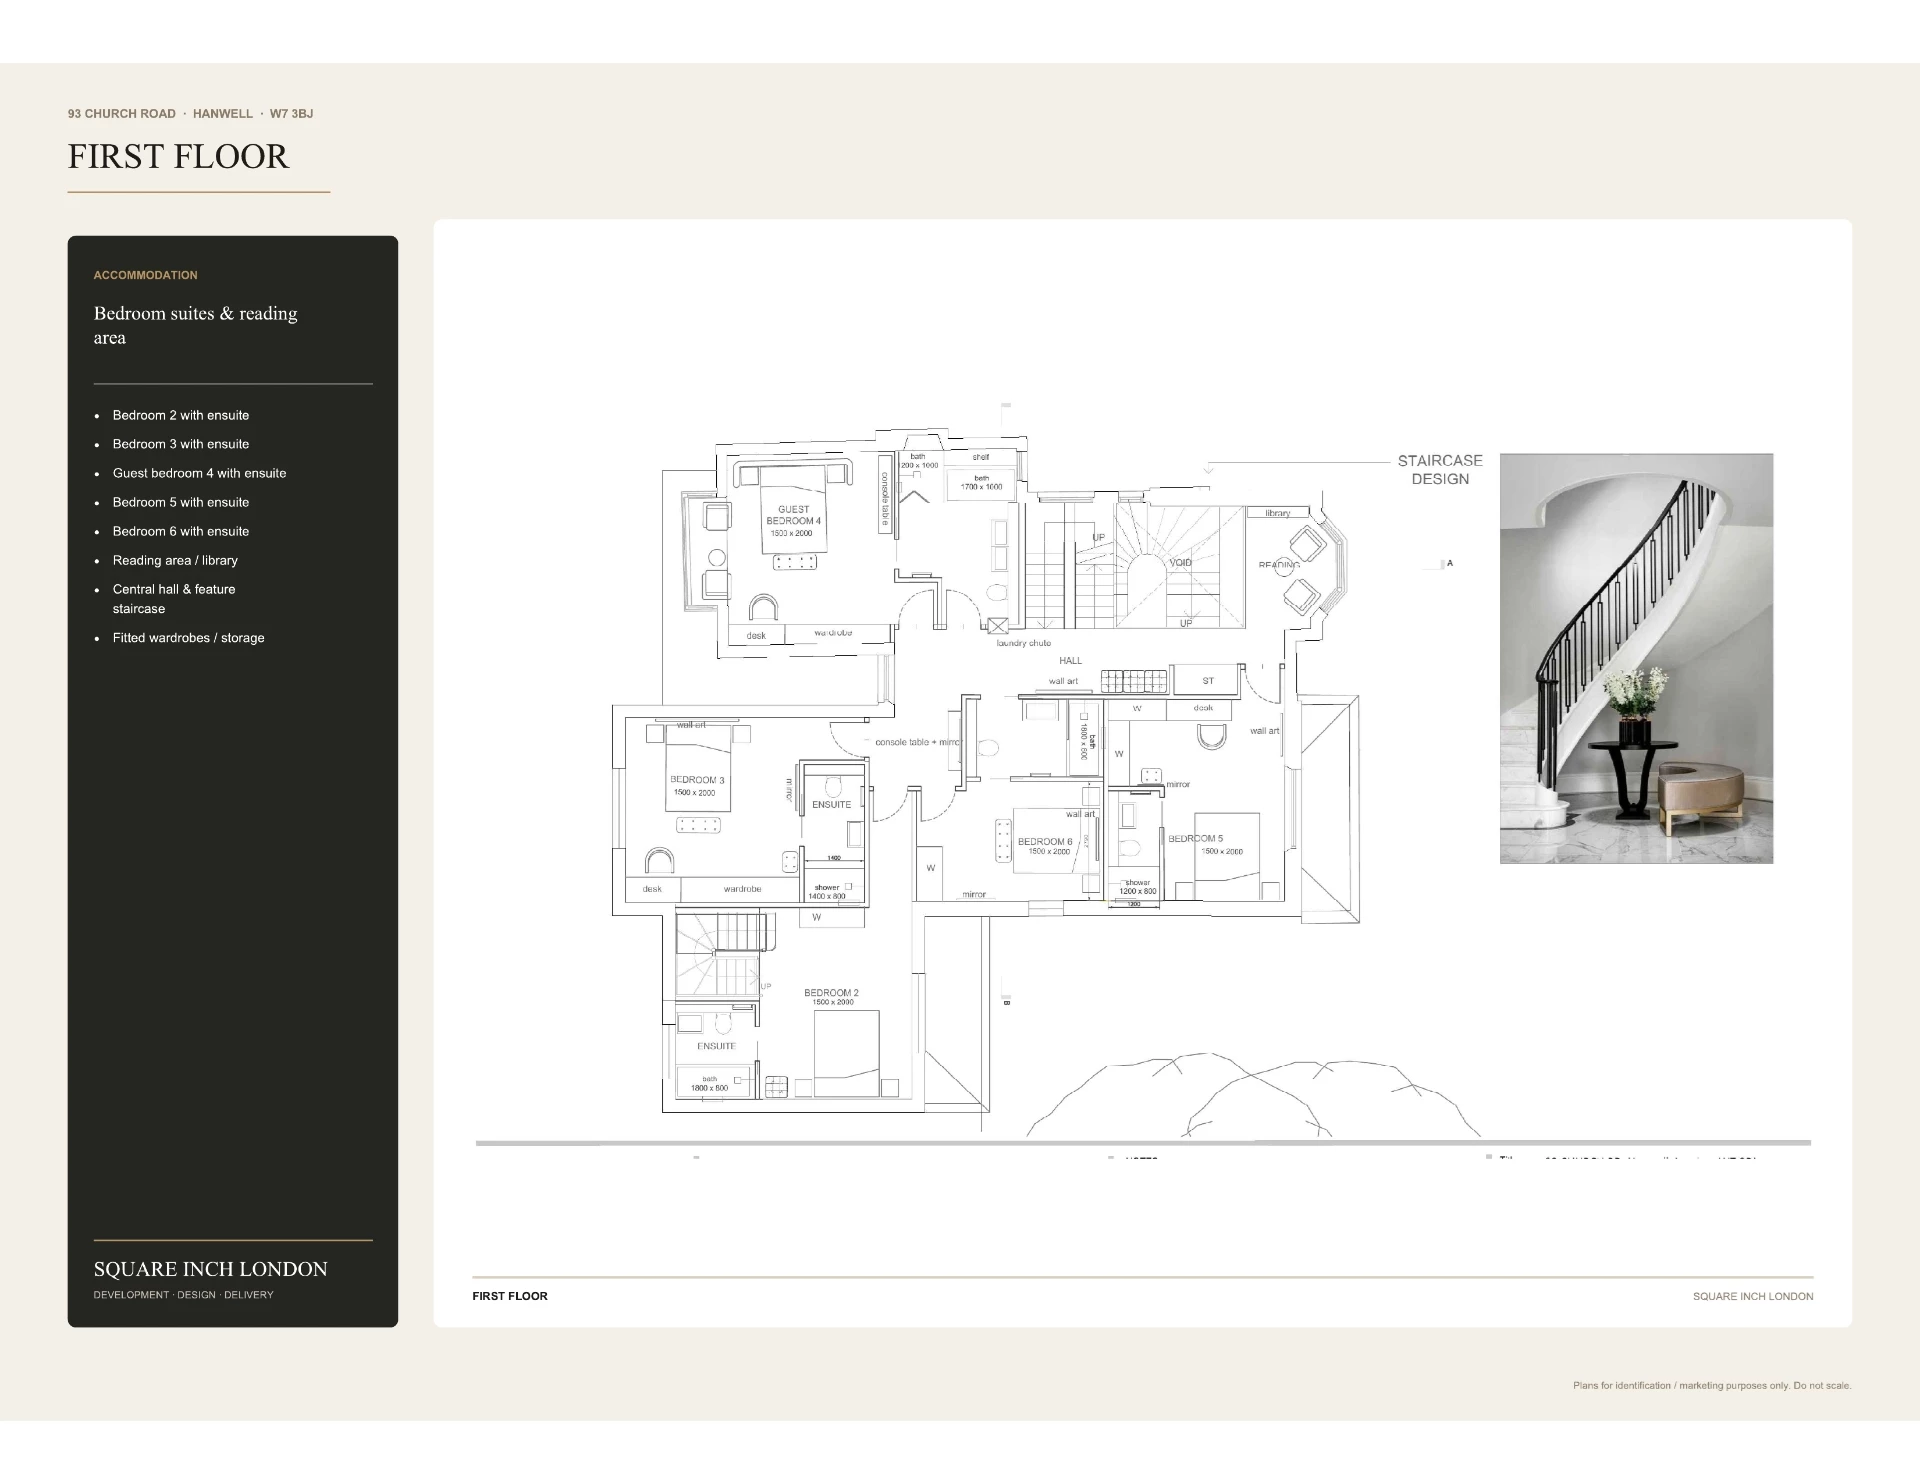Click 'console table + mirror' label
This screenshot has height=1484, width=1920.
tap(917, 743)
